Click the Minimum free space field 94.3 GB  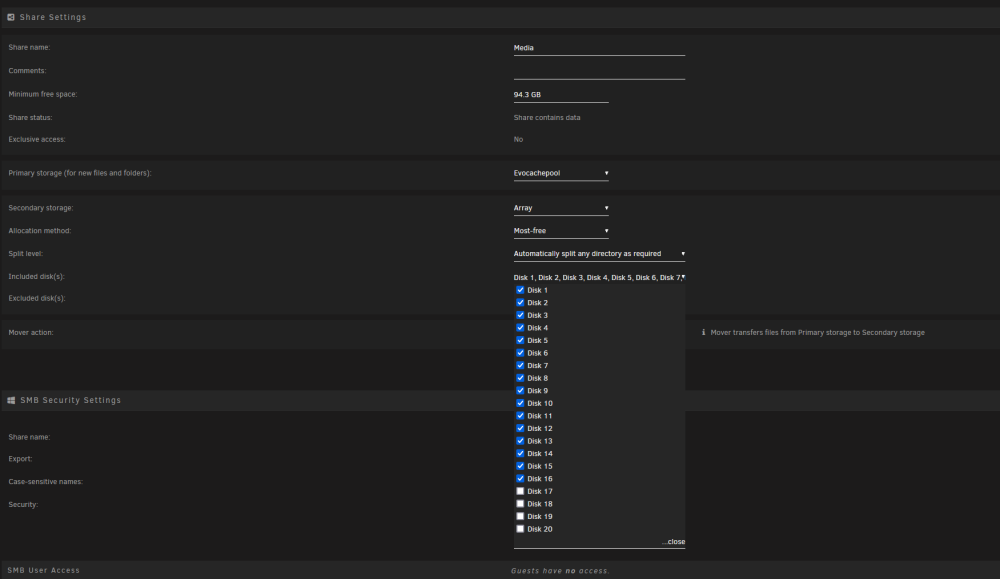click(x=561, y=94)
